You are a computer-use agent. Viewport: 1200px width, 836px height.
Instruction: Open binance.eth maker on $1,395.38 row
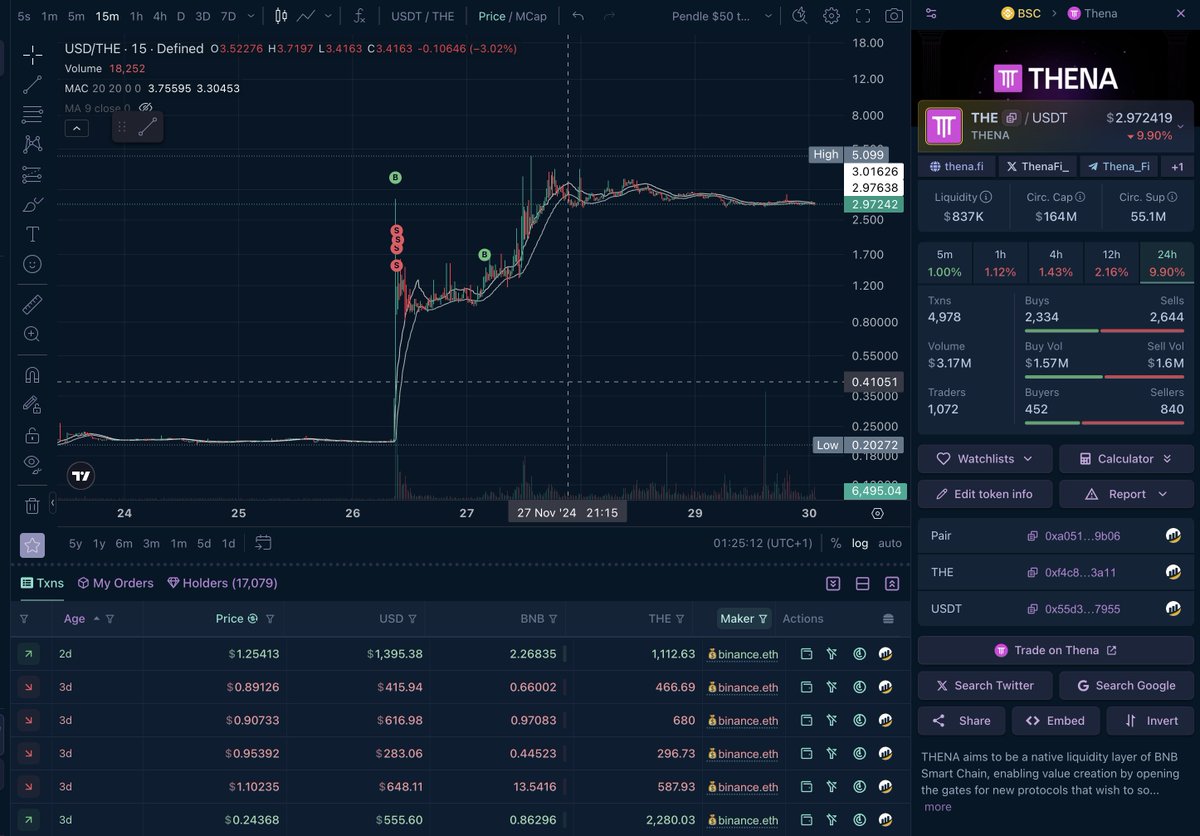pos(742,654)
